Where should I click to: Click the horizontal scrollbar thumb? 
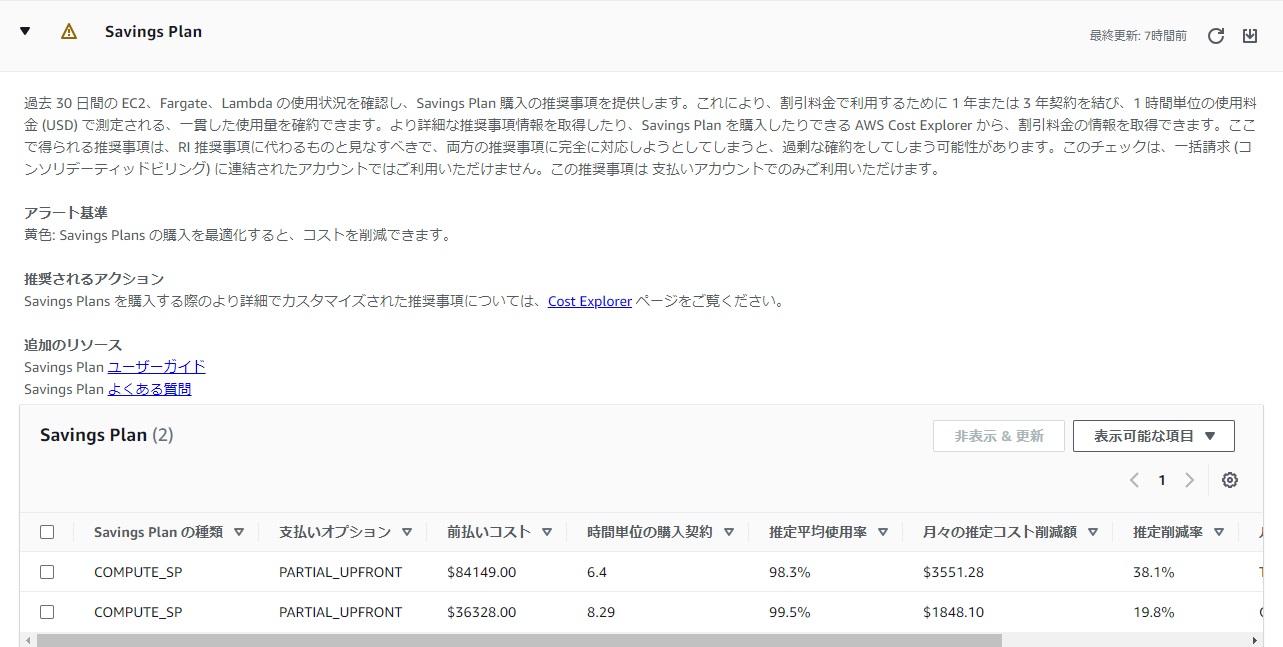pos(519,640)
